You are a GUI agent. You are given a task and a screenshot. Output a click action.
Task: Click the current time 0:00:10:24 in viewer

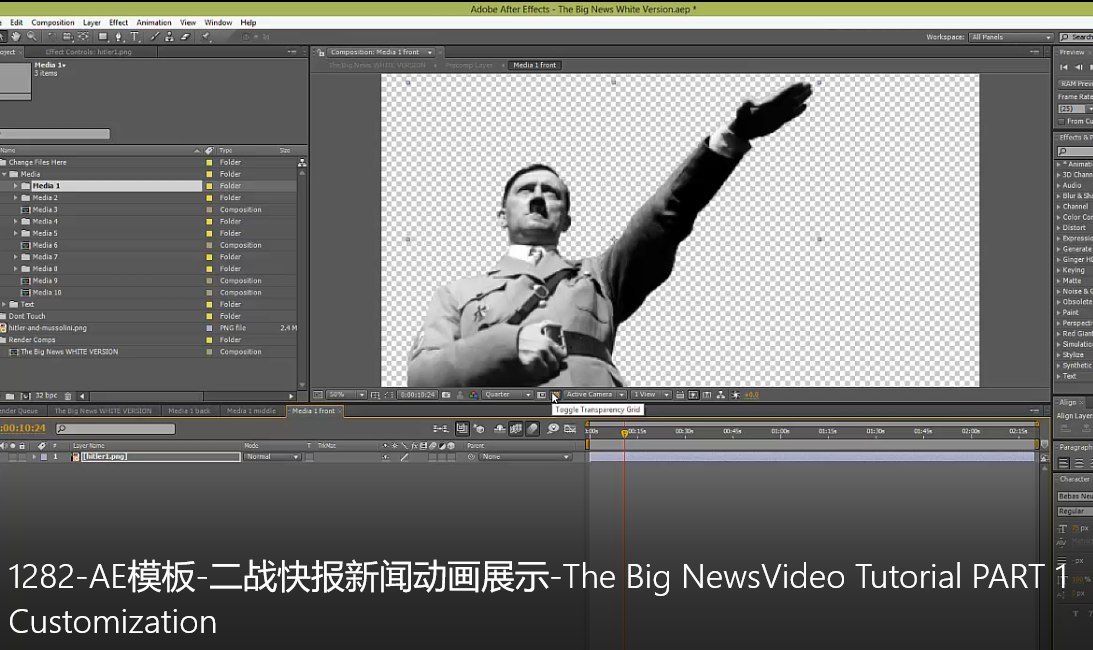pyautogui.click(x=418, y=395)
